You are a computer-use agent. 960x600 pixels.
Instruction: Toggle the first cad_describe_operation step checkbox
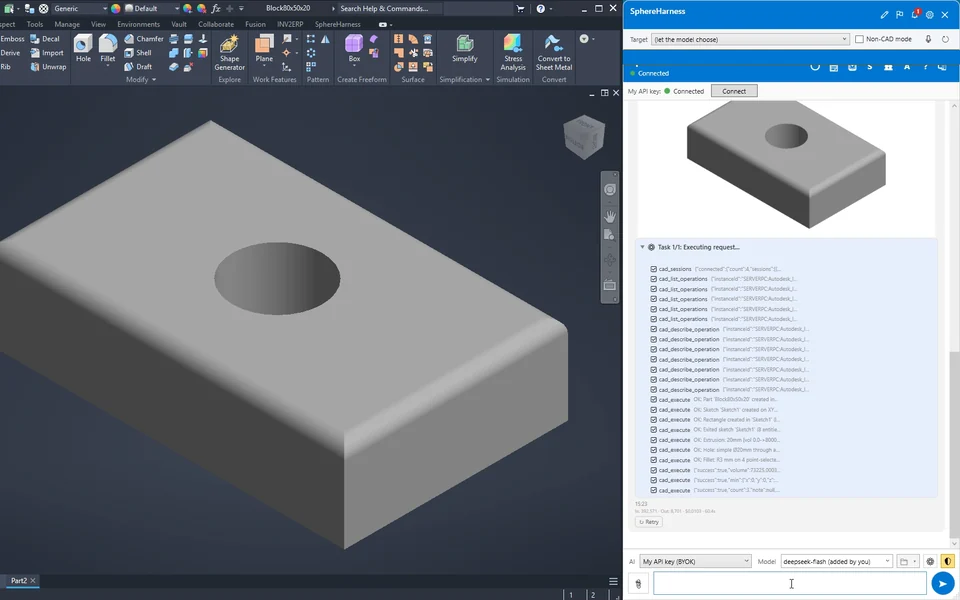[x=653, y=329]
